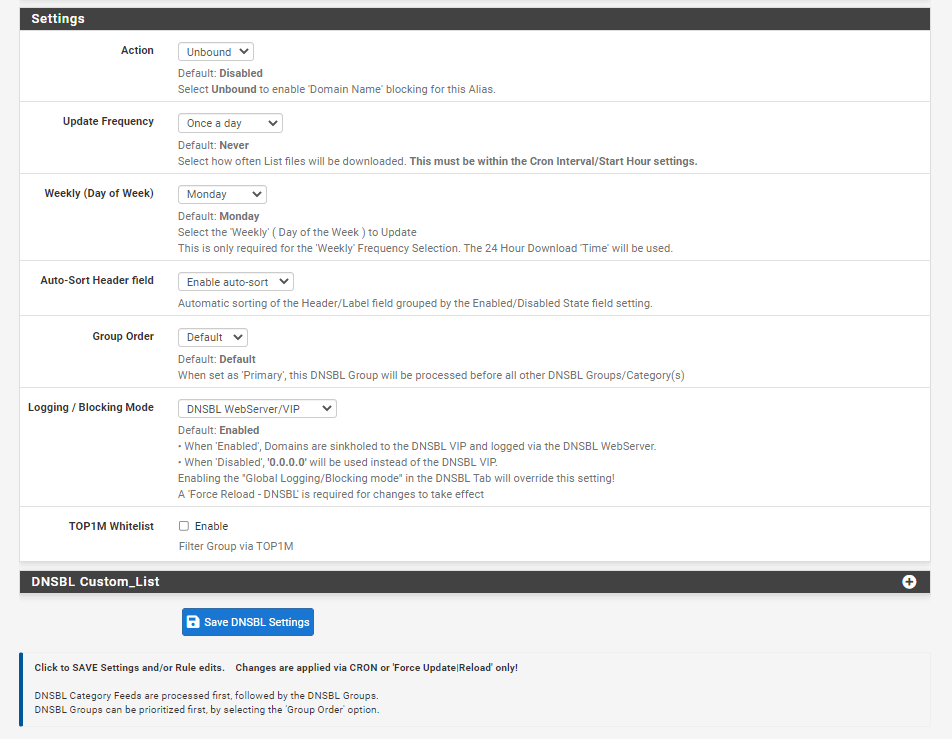
Task: Click the 'Group Order' field label
Action: (123, 337)
